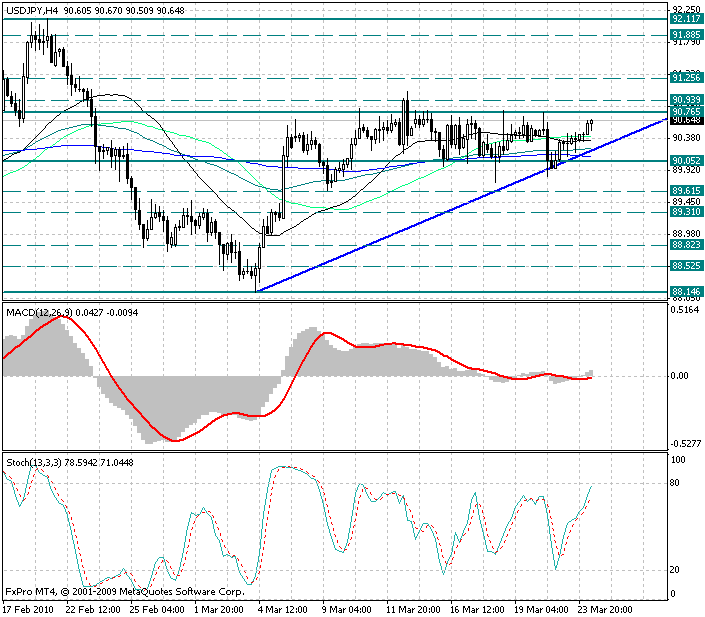This screenshot has width=705, height=617.
Task: Click the 22 Feb 12:00 time label
Action: tap(93, 610)
